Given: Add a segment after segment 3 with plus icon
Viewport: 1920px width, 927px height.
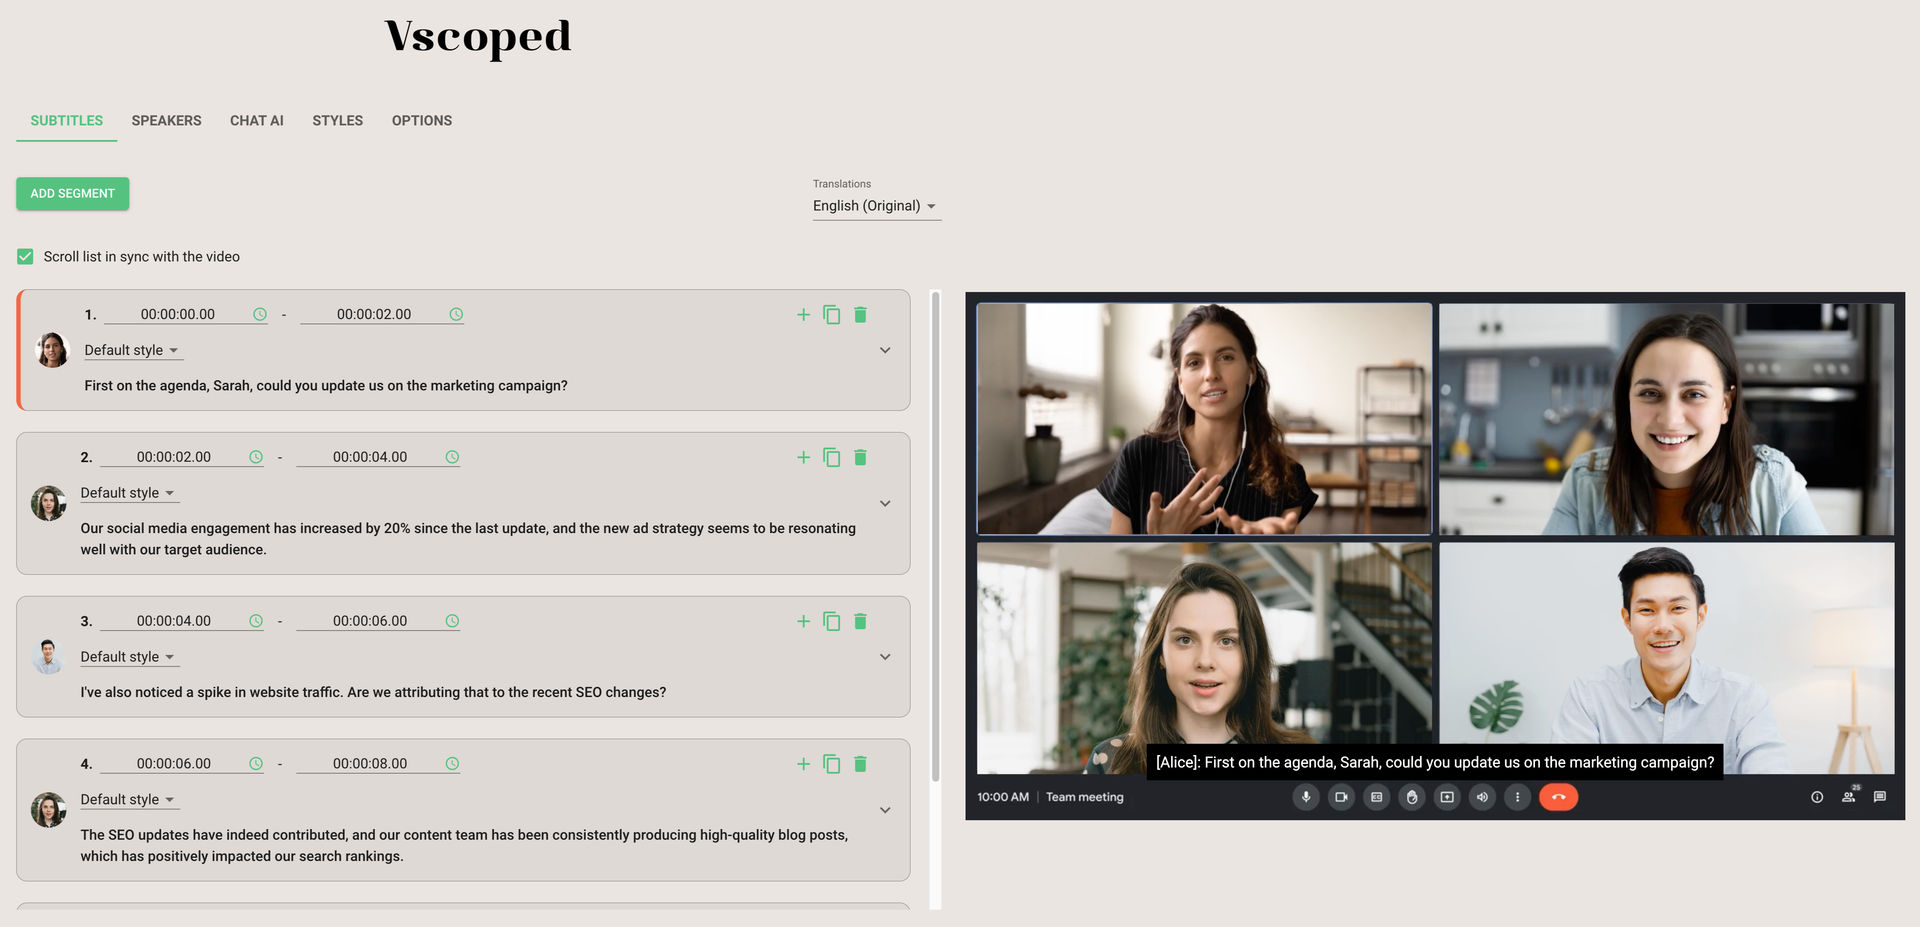Looking at the screenshot, I should click(803, 622).
